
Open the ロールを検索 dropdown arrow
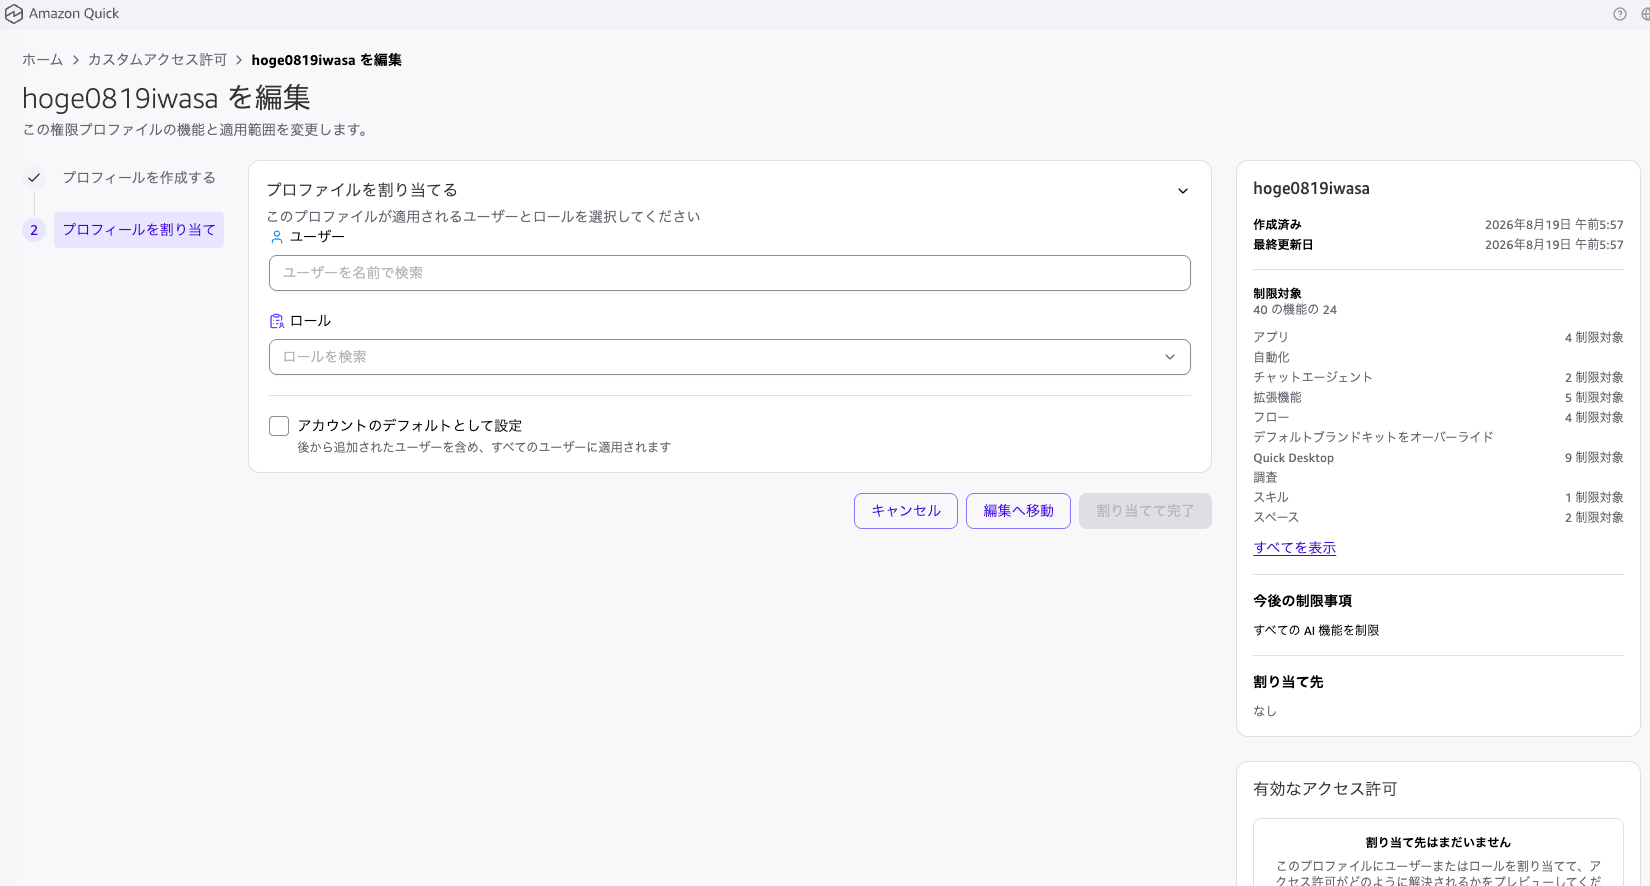(x=1170, y=357)
